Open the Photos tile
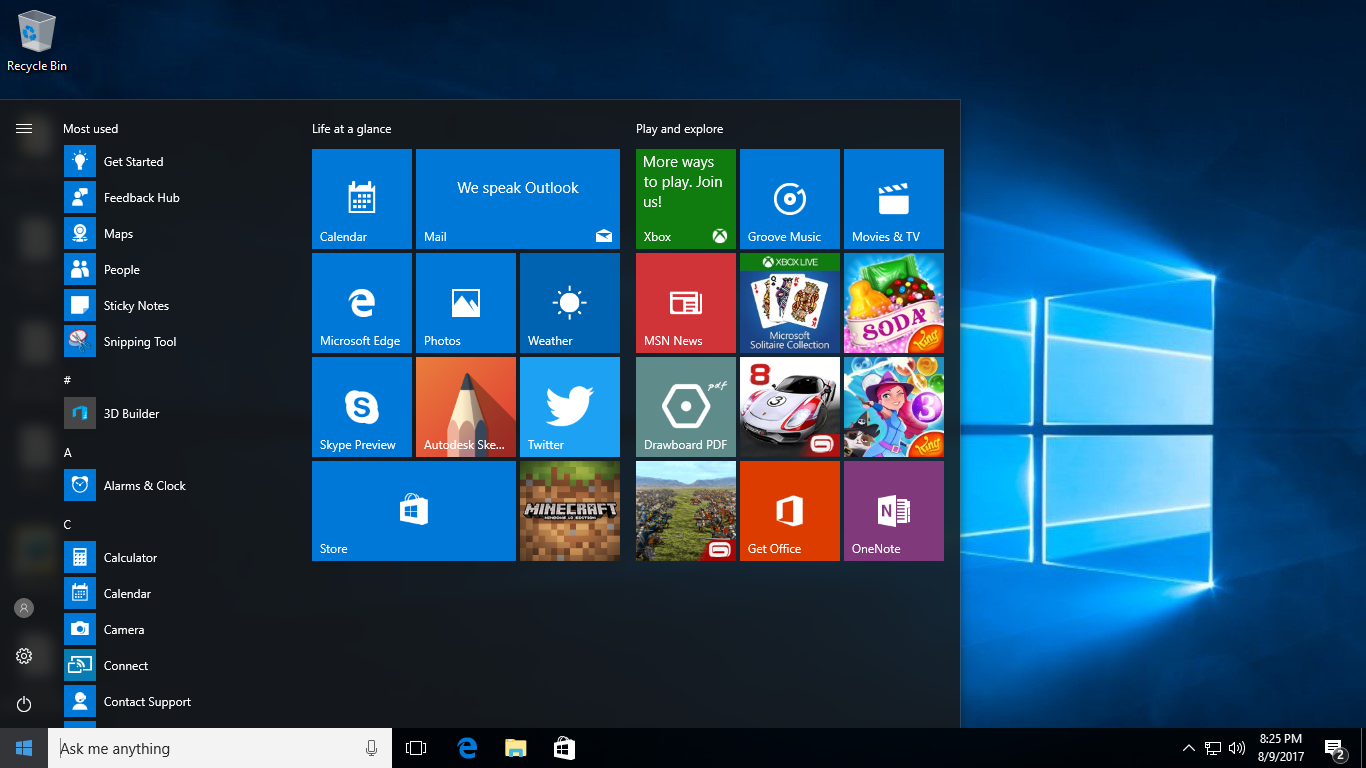1366x768 pixels. tap(466, 303)
